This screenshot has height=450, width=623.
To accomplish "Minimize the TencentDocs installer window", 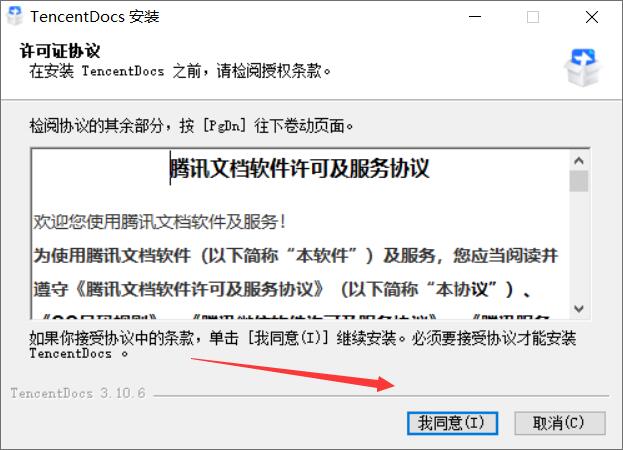I will tap(475, 17).
